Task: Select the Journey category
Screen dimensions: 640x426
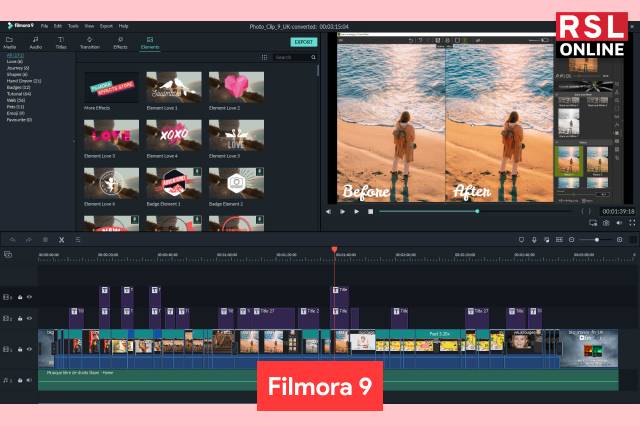Action: pyautogui.click(x=18, y=68)
